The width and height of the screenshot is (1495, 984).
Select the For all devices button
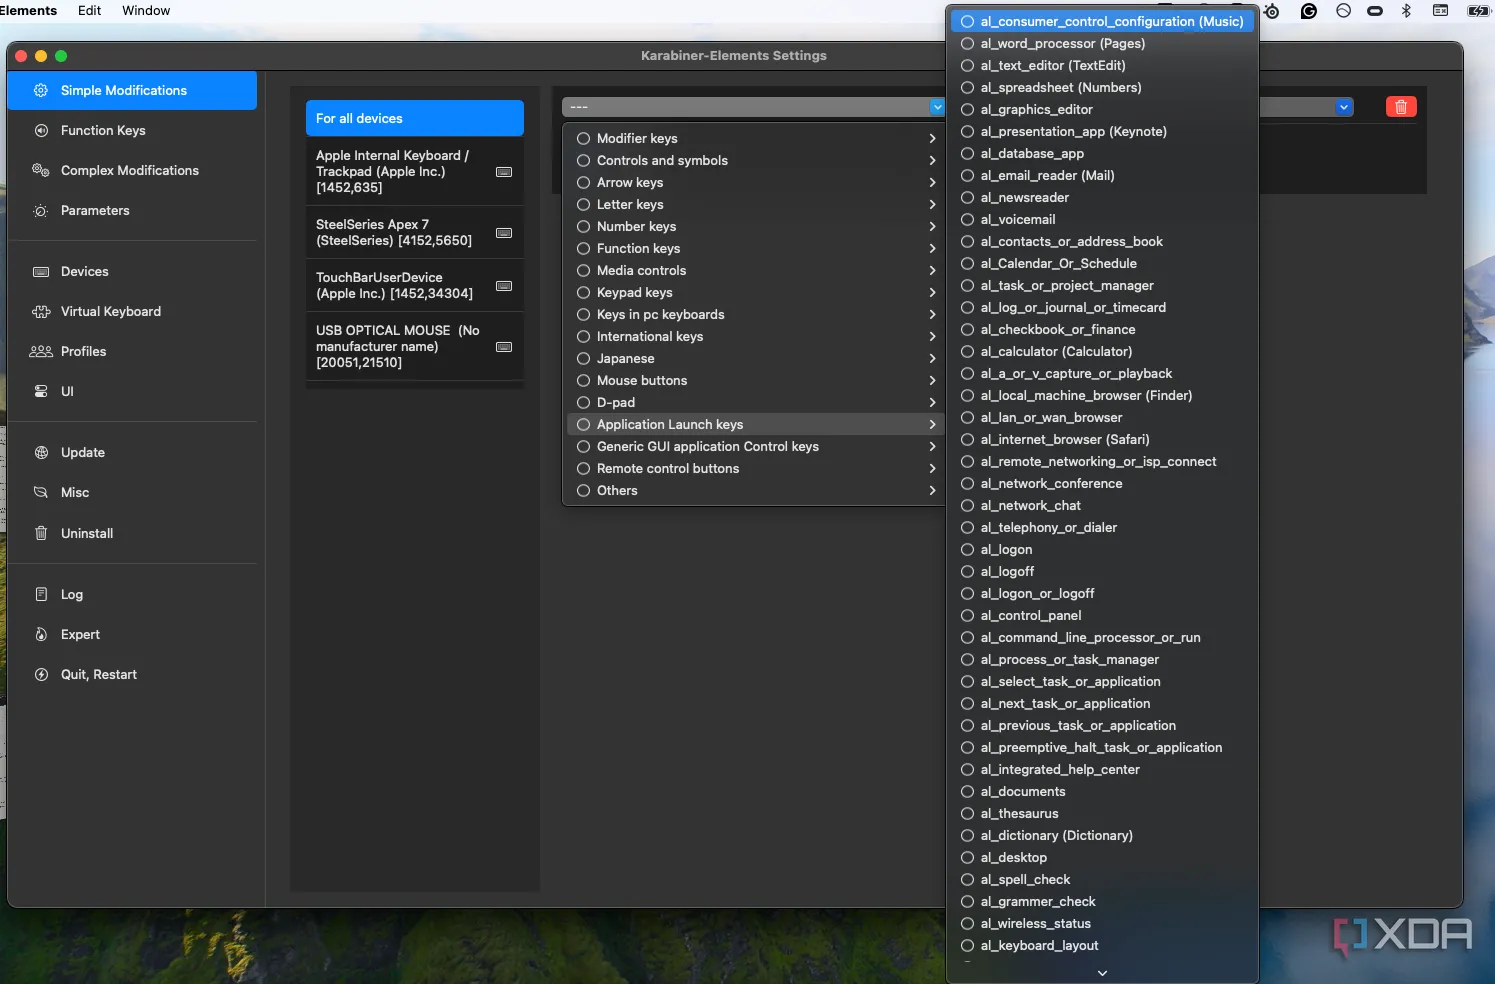pos(414,118)
